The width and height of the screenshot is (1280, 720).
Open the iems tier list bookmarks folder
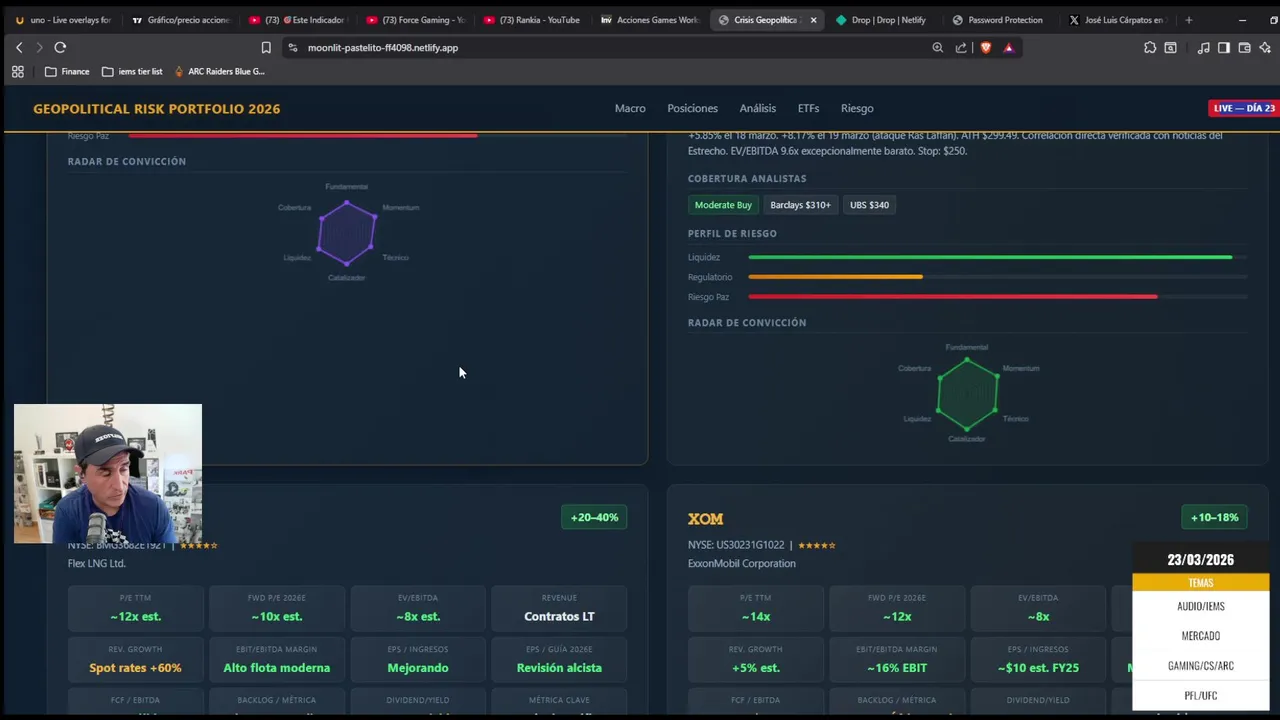132,71
